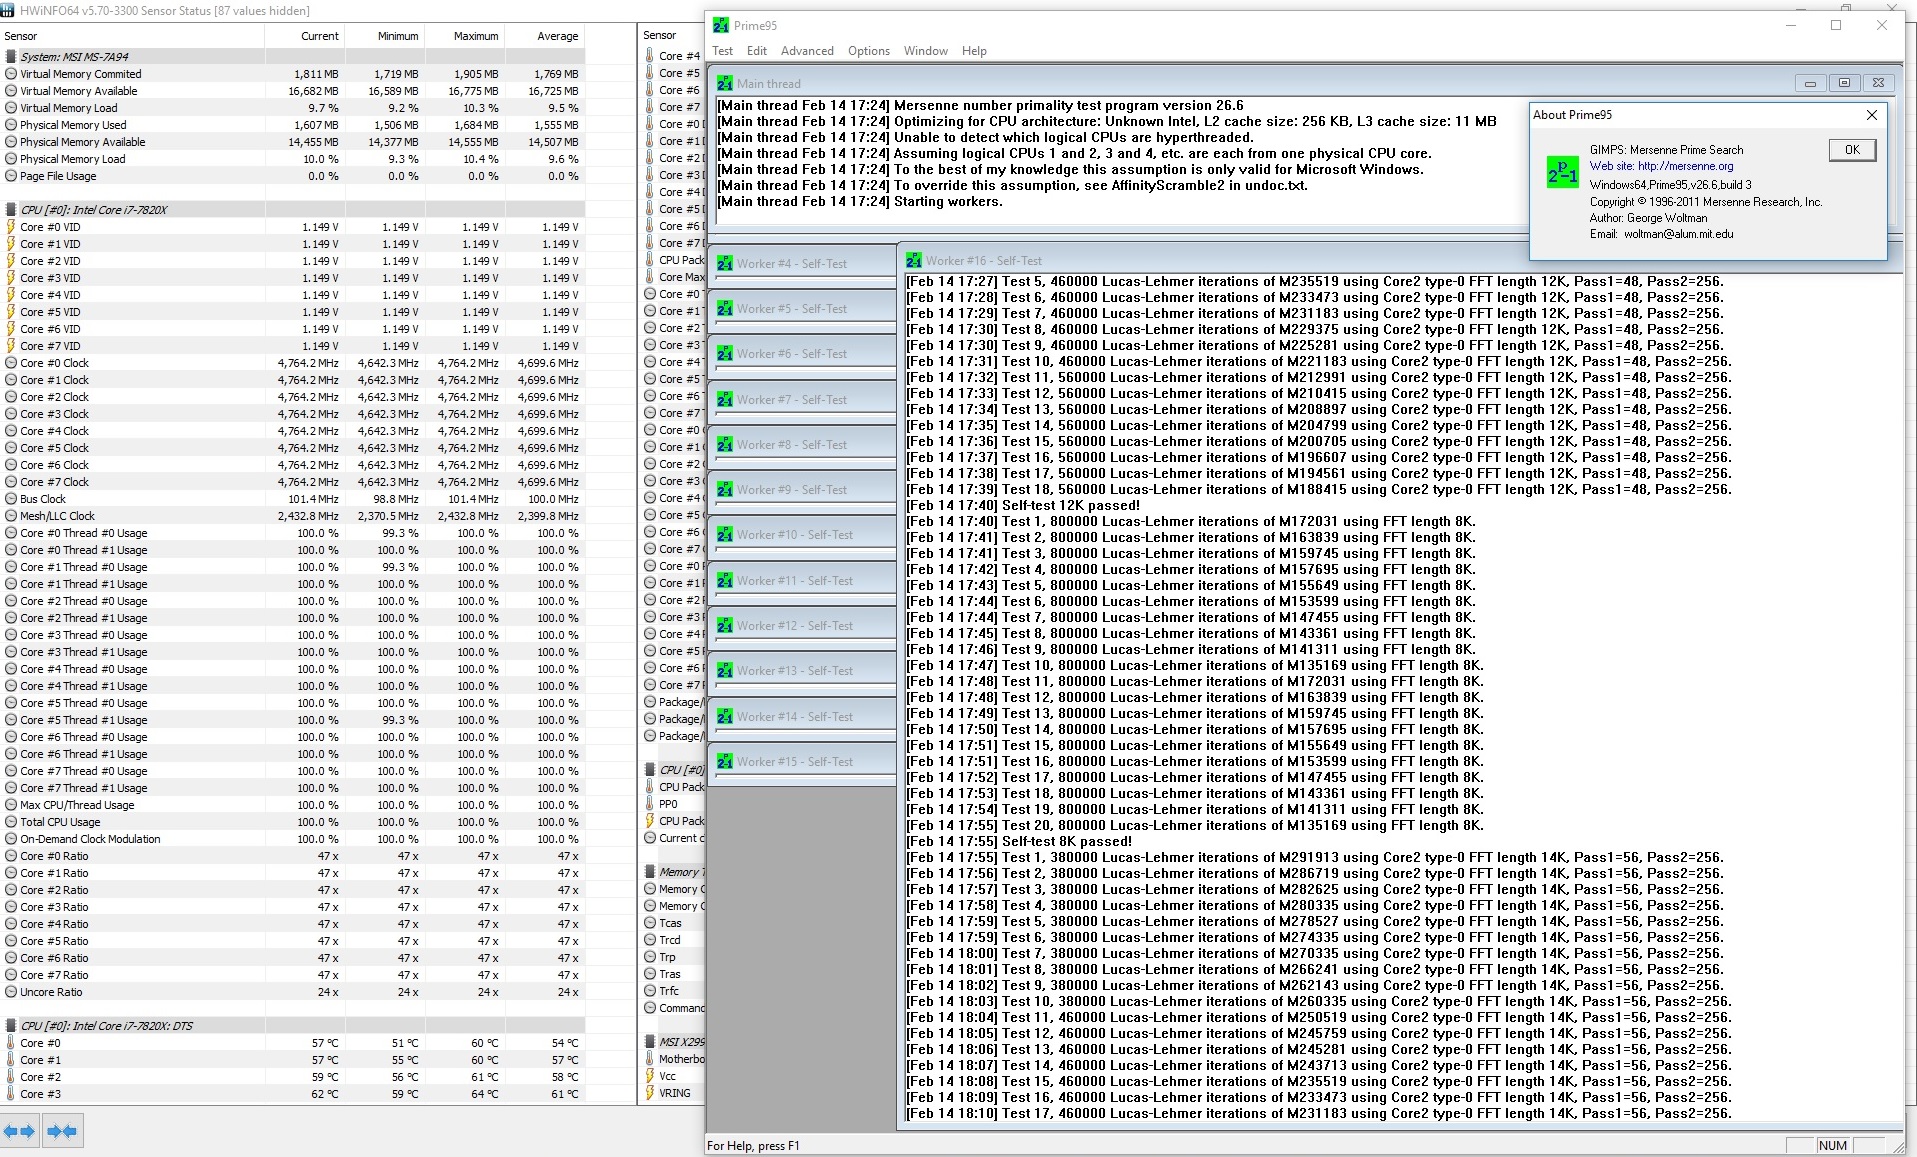Click the Worker #6 Self-Test window icon
The width and height of the screenshot is (1917, 1157).
coord(725,354)
